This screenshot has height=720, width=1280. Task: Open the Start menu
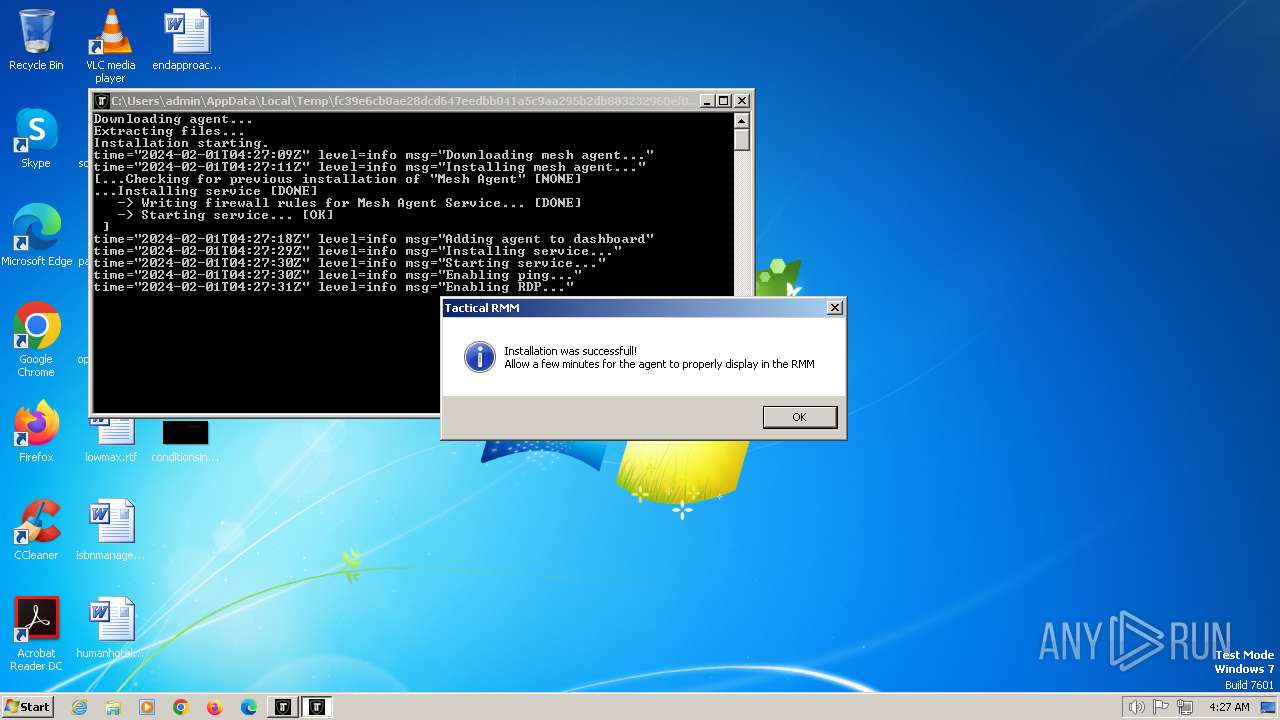[27, 706]
